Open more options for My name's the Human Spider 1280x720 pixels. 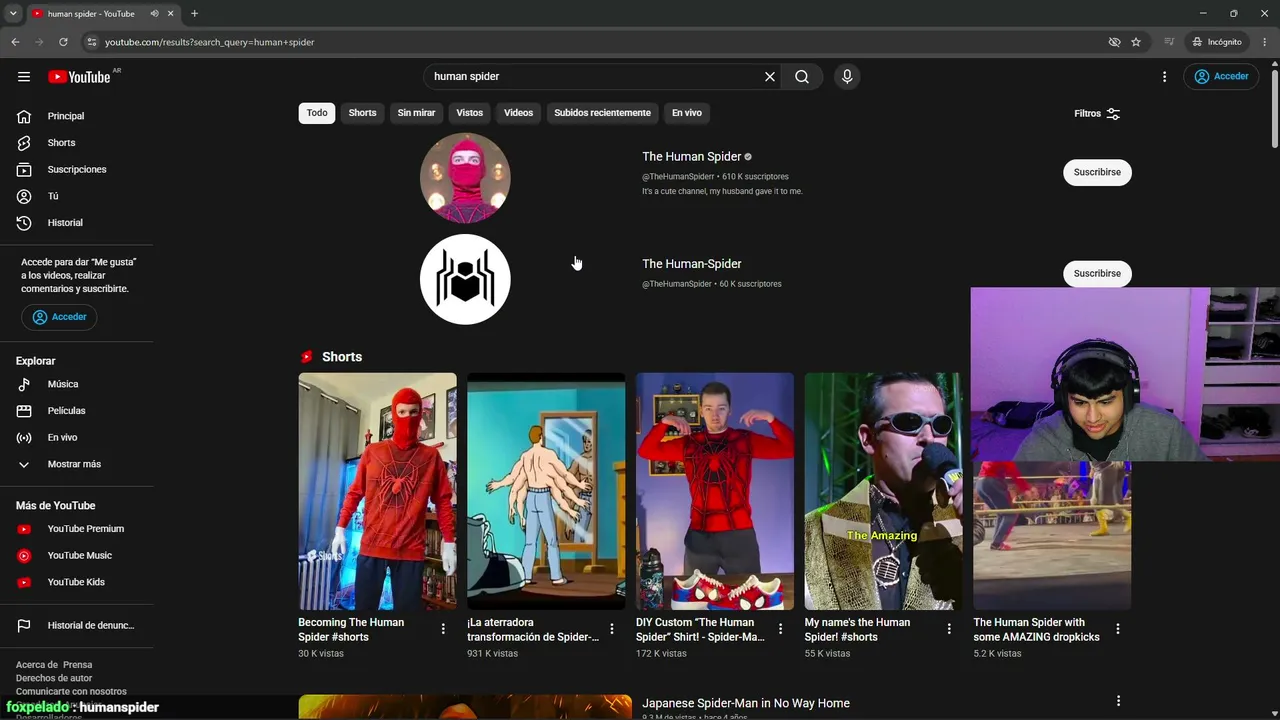(x=949, y=629)
